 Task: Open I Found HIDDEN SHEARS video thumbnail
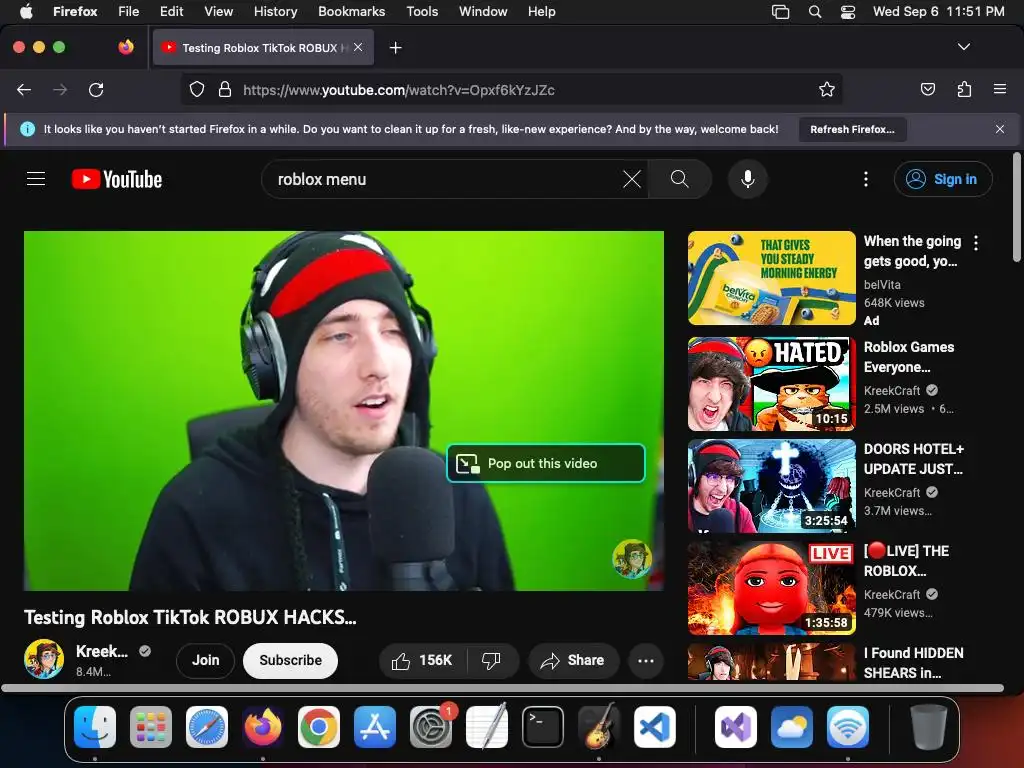[x=771, y=662]
